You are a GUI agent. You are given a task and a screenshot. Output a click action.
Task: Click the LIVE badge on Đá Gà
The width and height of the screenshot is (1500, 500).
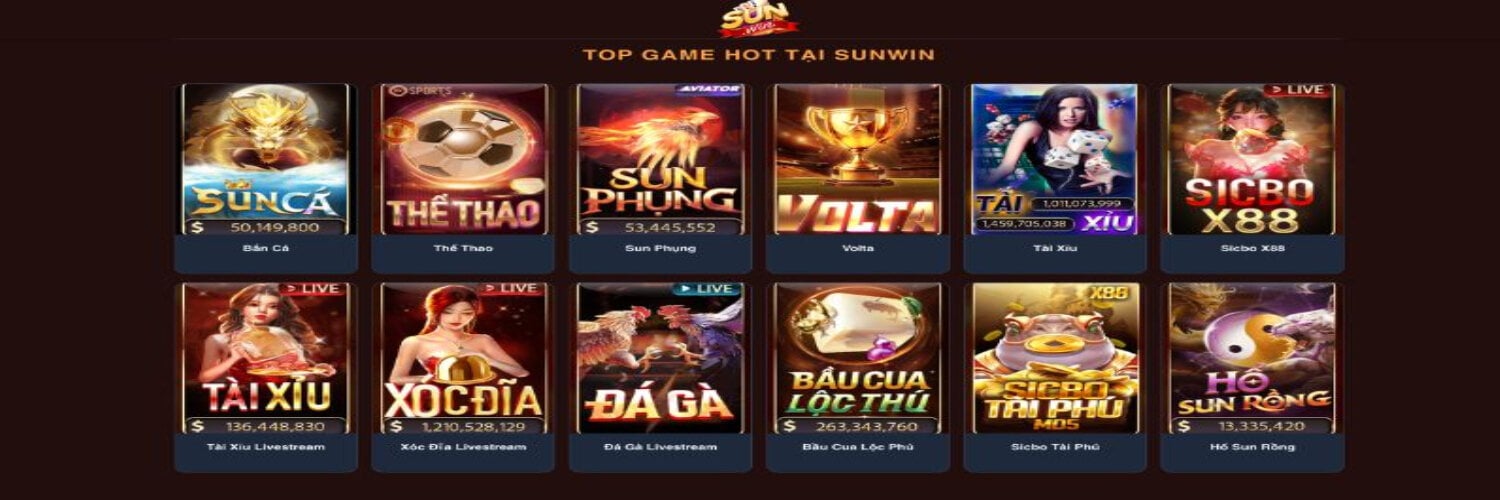click(x=705, y=289)
